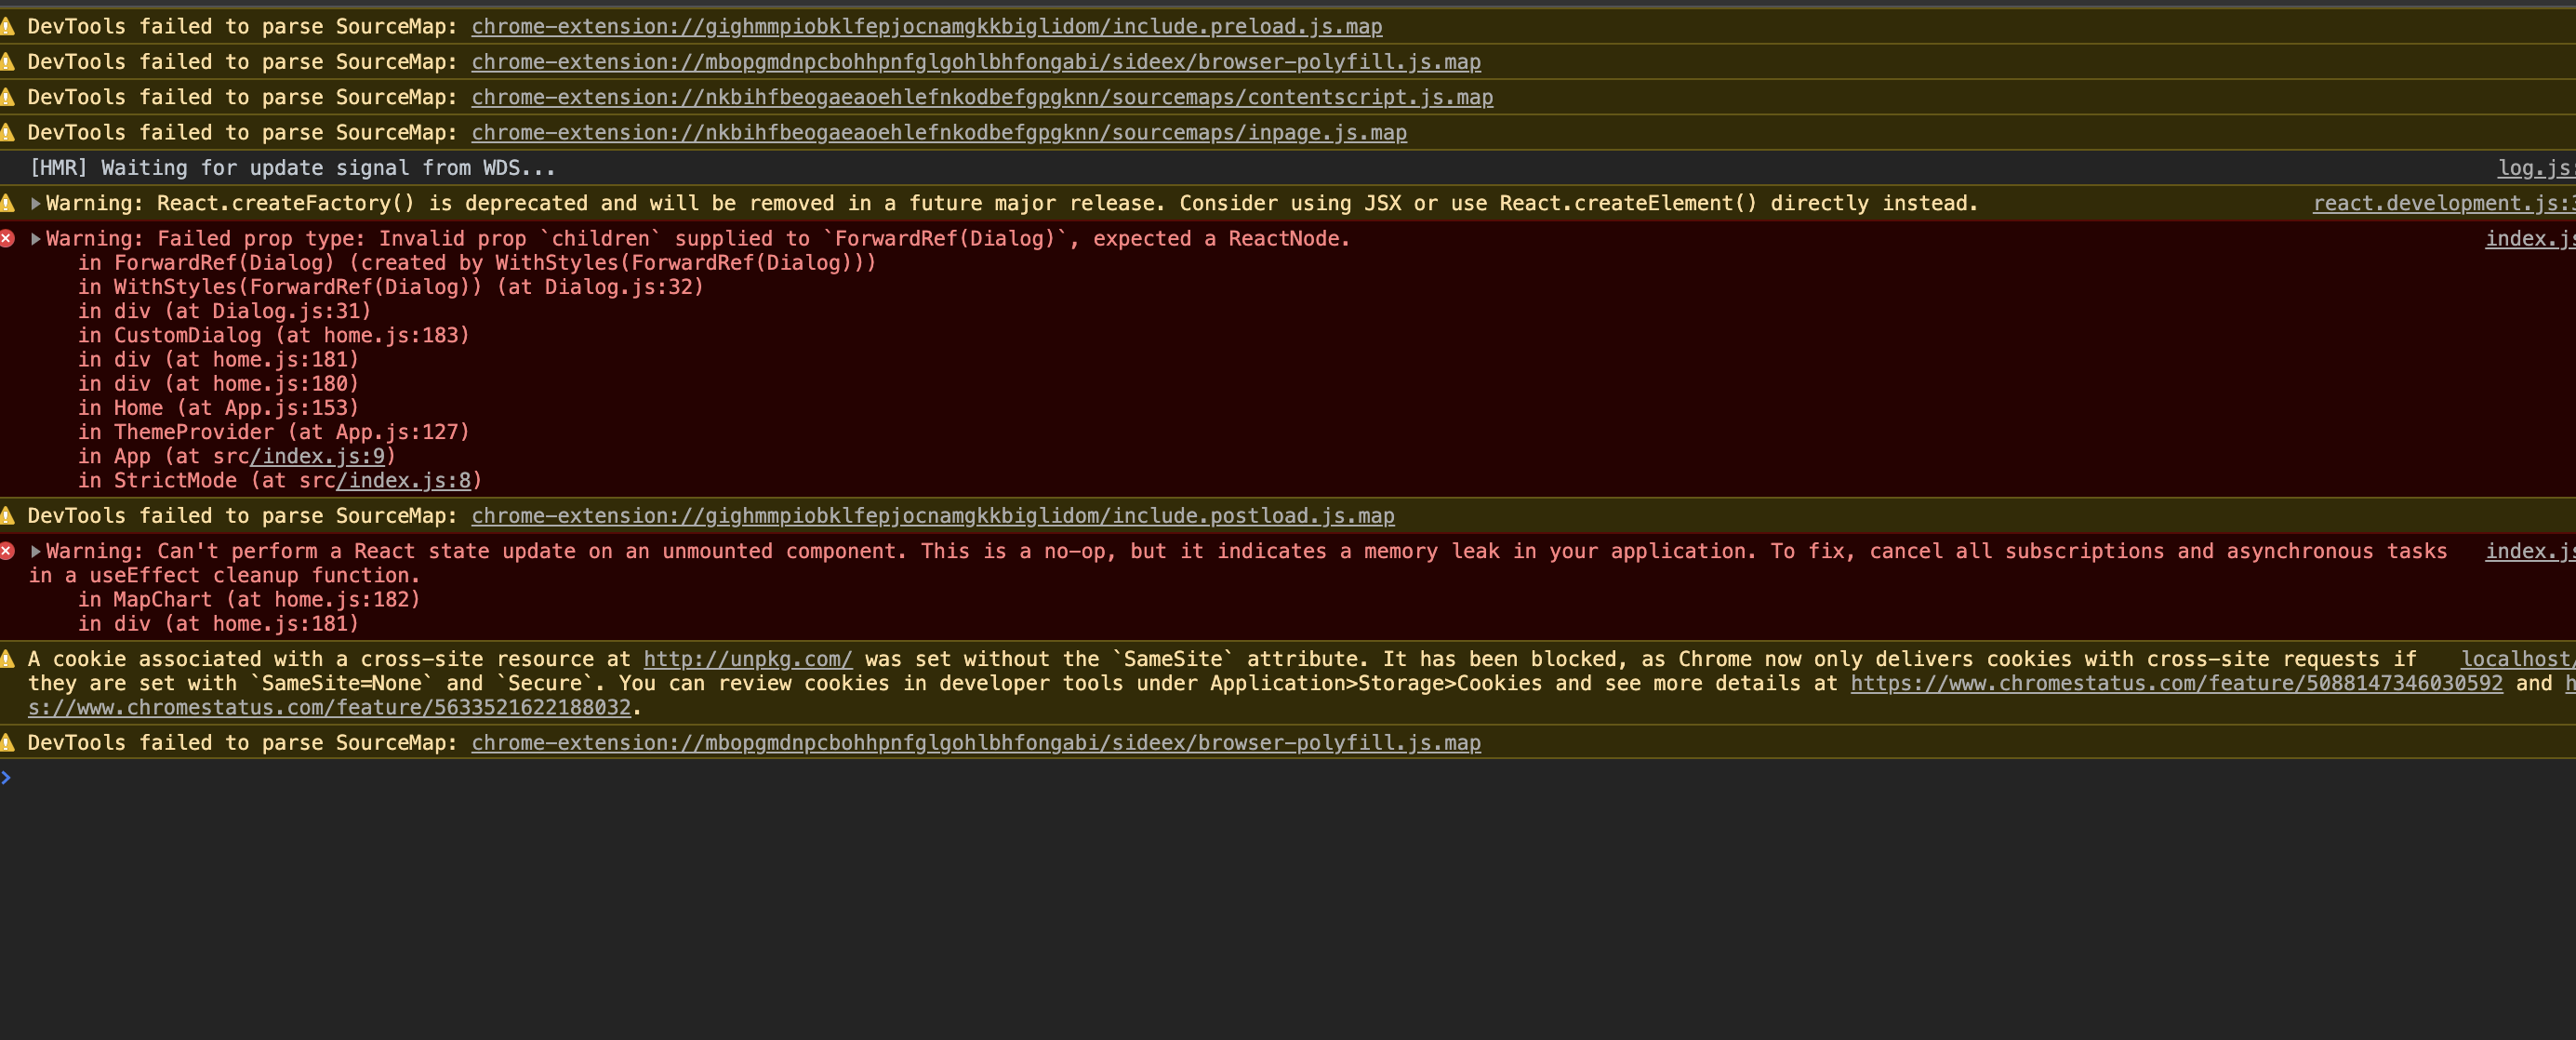Click the warning triangle icon on the include.preload.js.map line
Image resolution: width=2576 pixels, height=1040 pixels.
(x=9, y=26)
